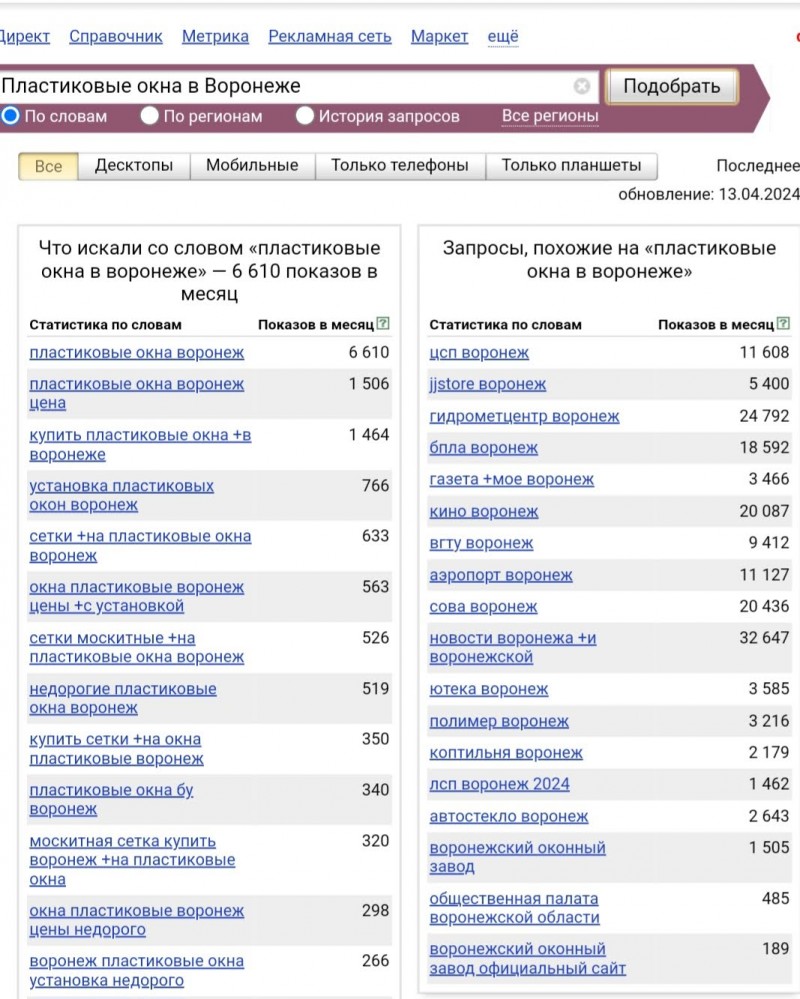This screenshot has height=999, width=800.
Task: Switch to 'Только планшеты' tab
Action: coord(571,166)
